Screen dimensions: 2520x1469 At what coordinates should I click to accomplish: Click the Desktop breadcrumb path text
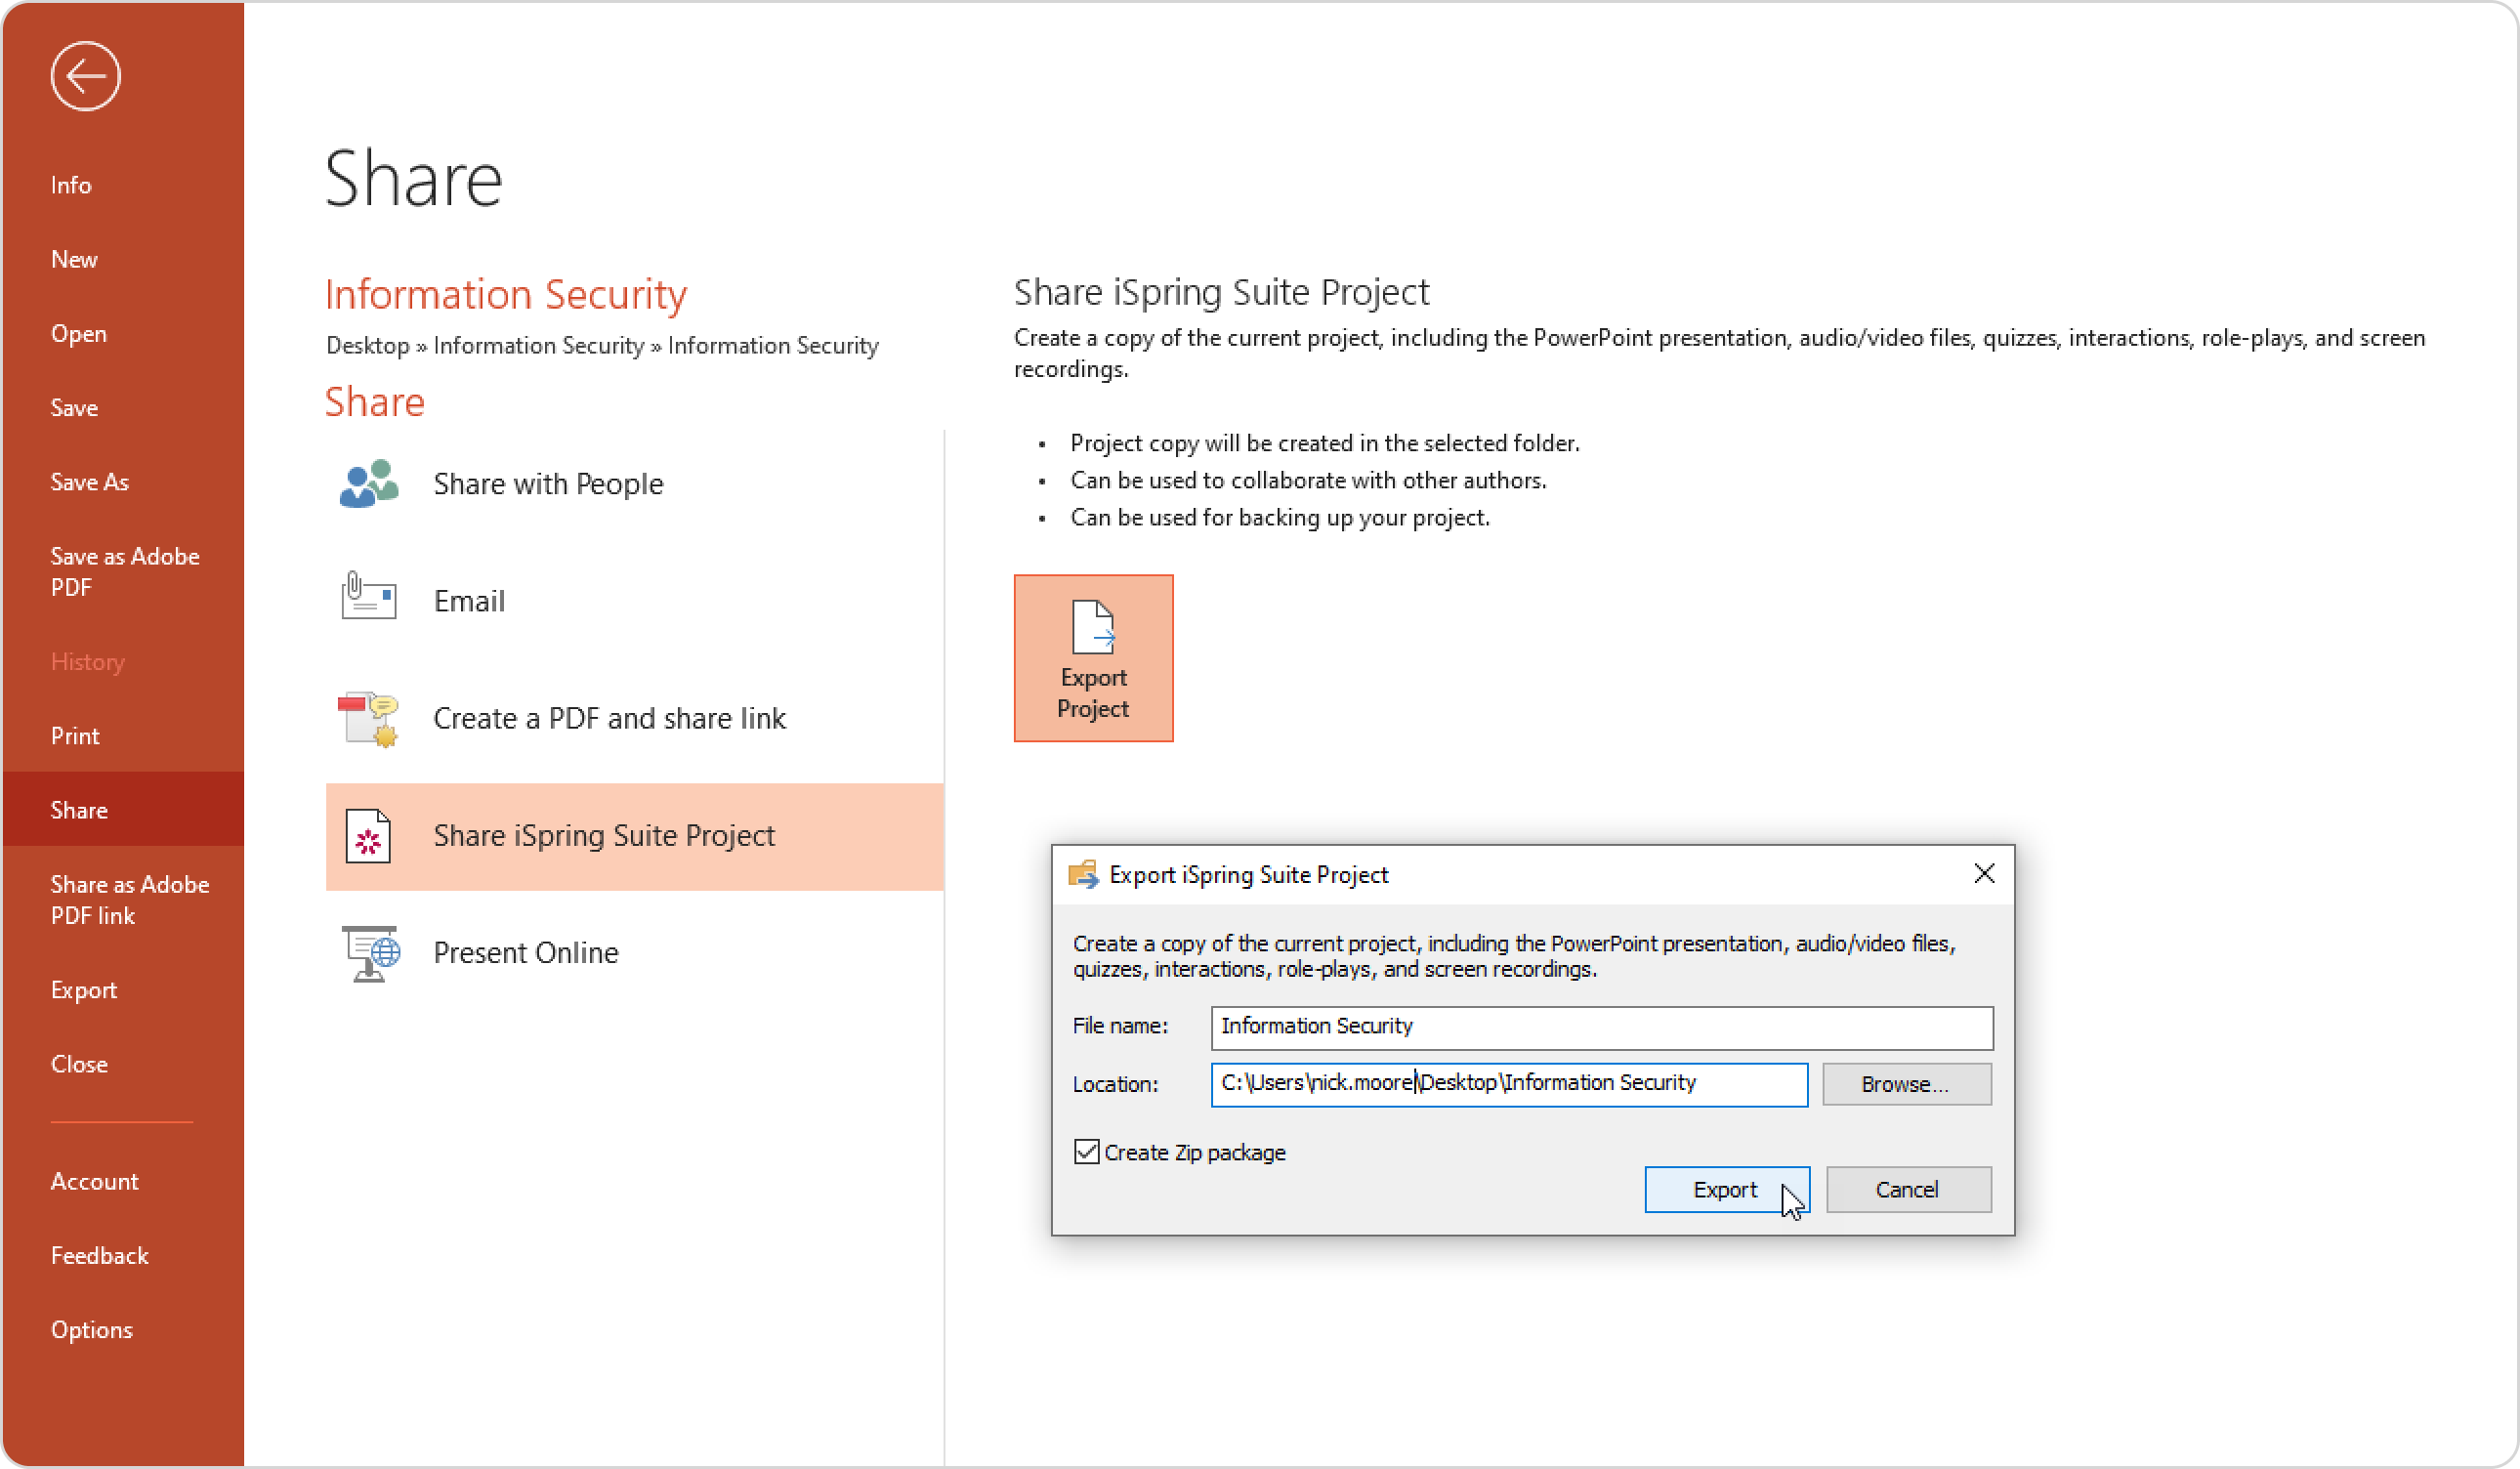pyautogui.click(x=602, y=345)
